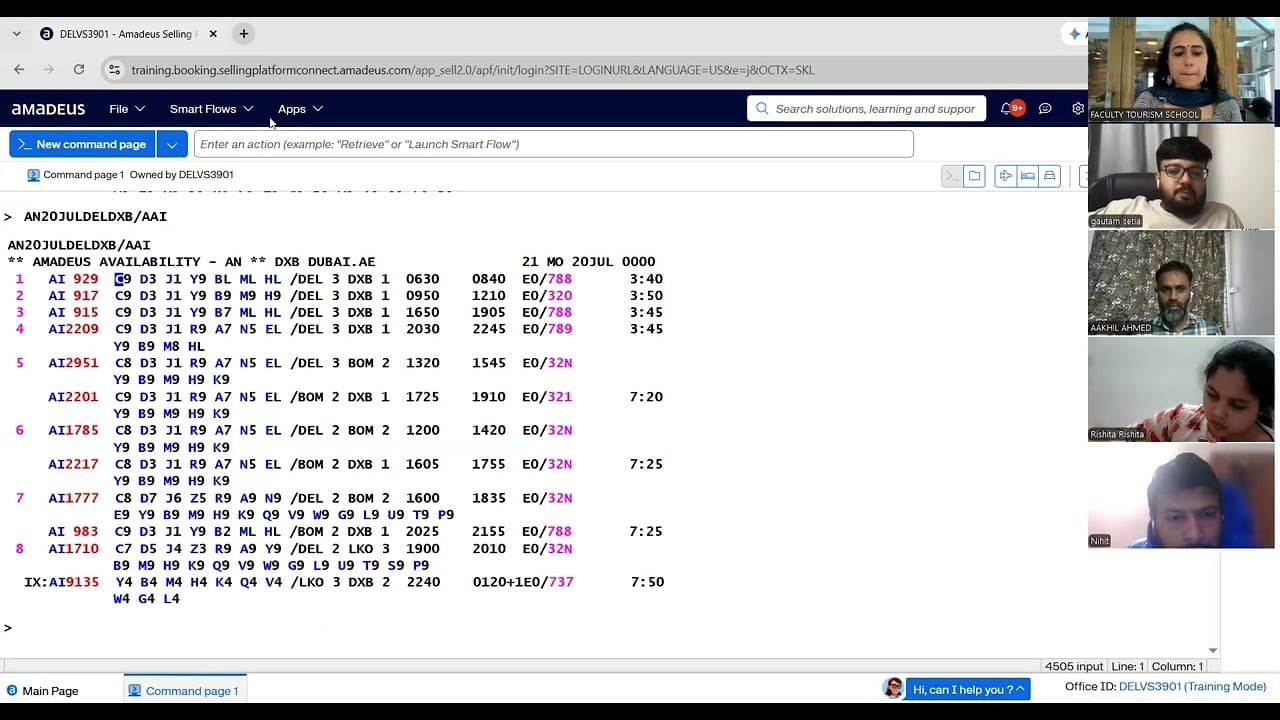
Task: Click the 'Column: 1' status bar entry
Action: point(1177,666)
